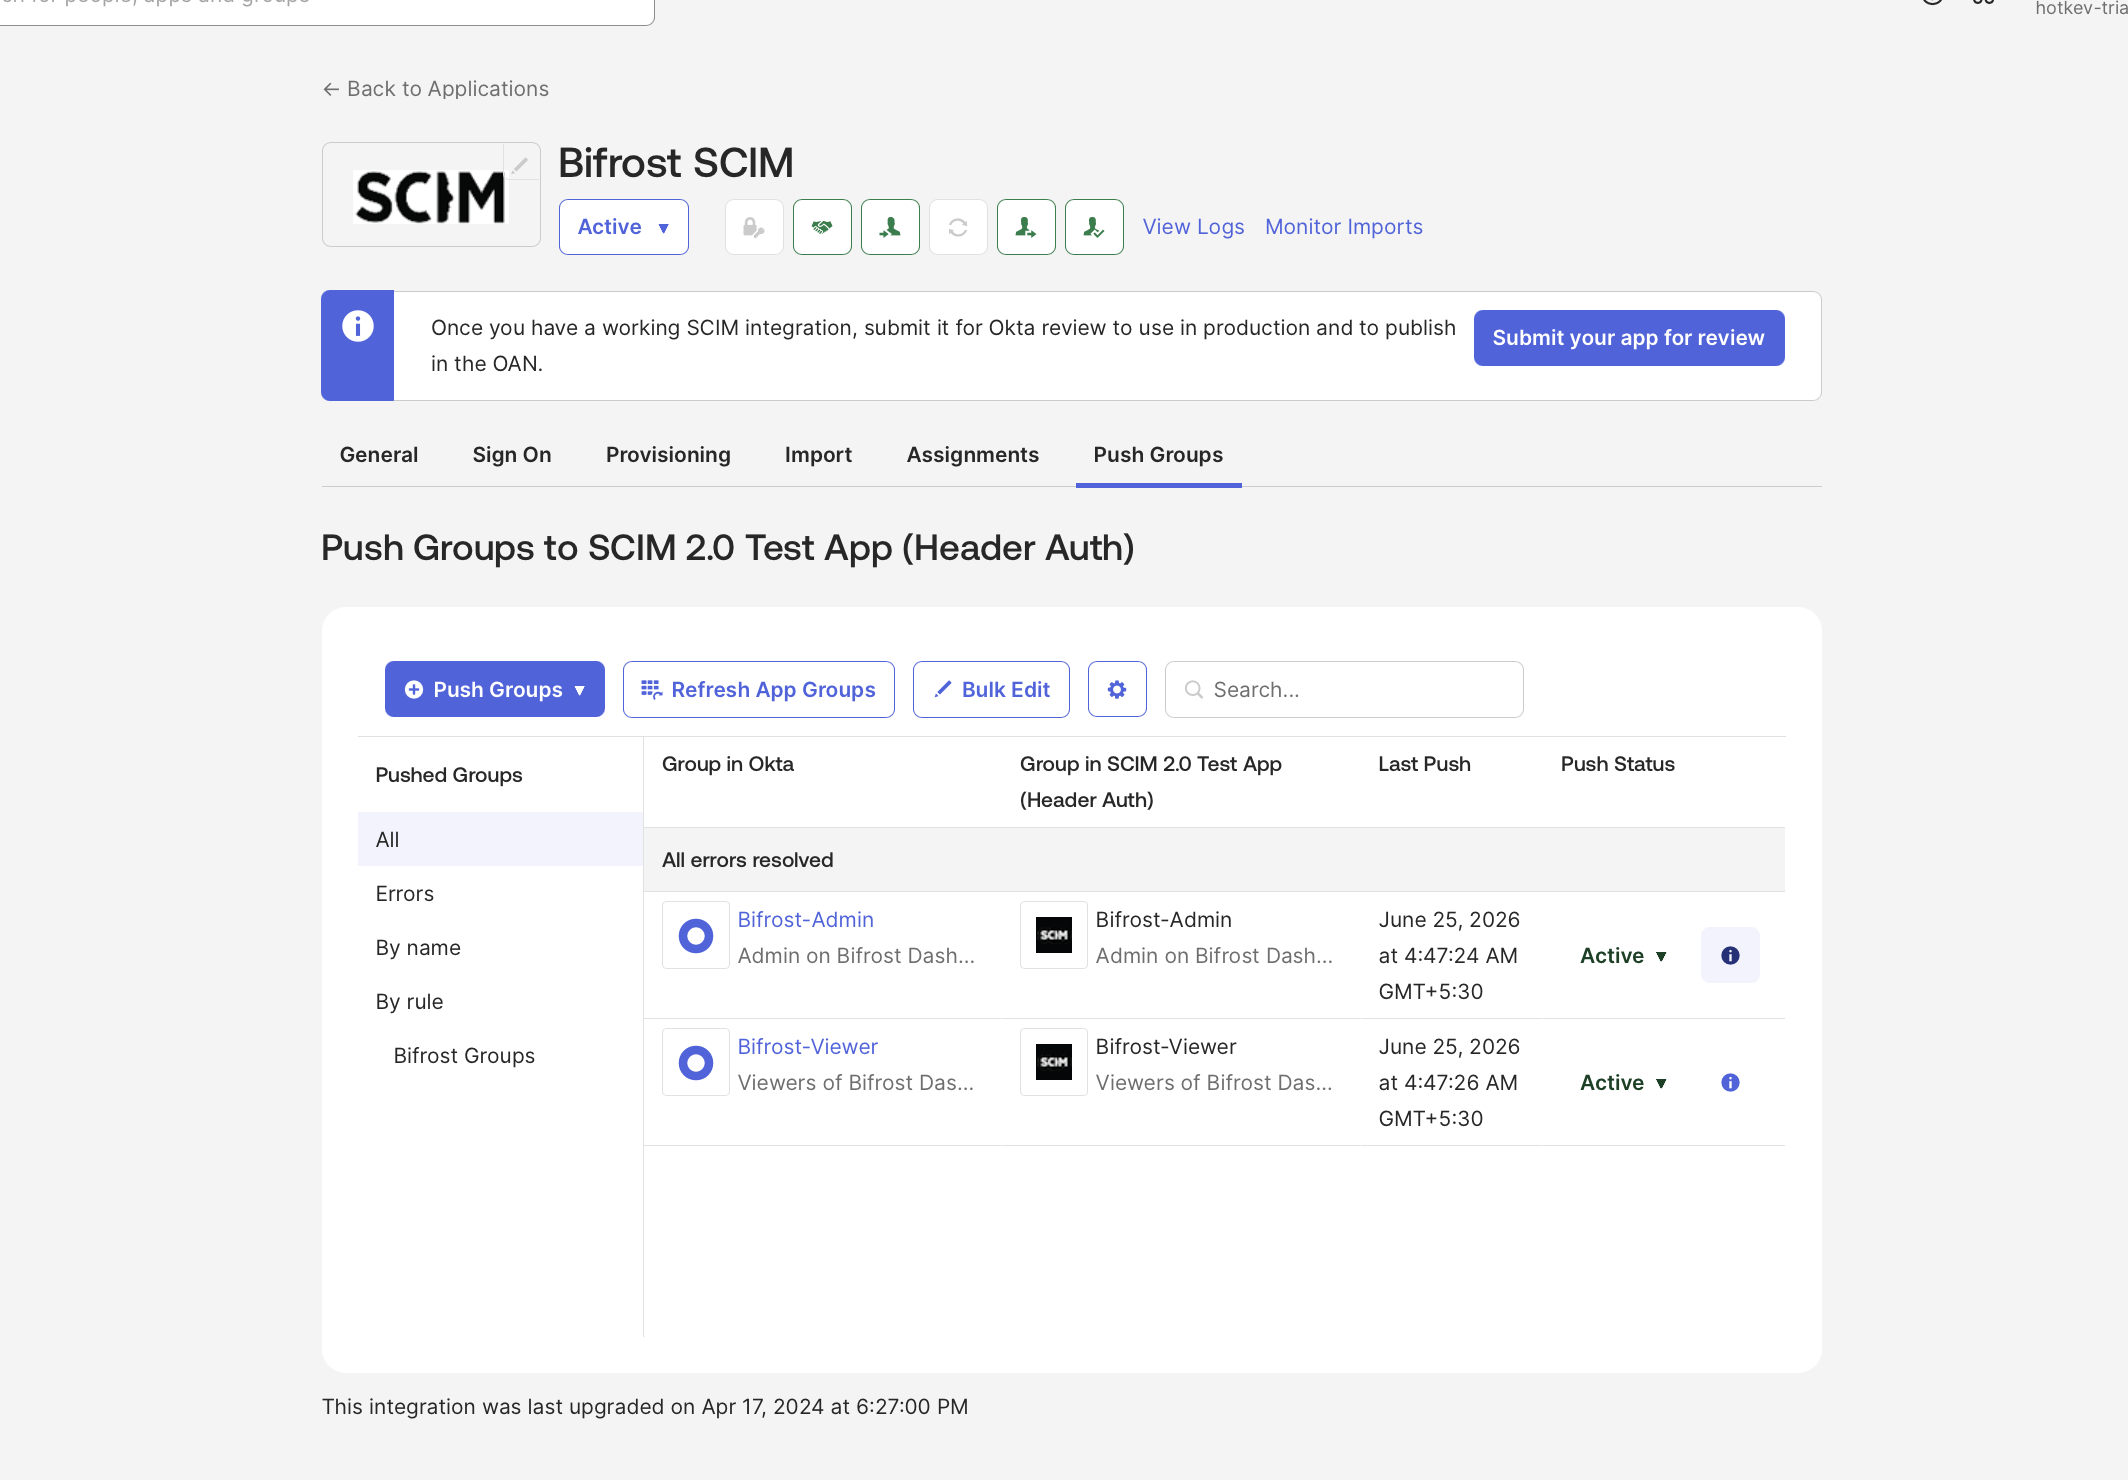Click the Group in Okta column header
Viewport: 2128px width, 1480px height.
tap(728, 764)
